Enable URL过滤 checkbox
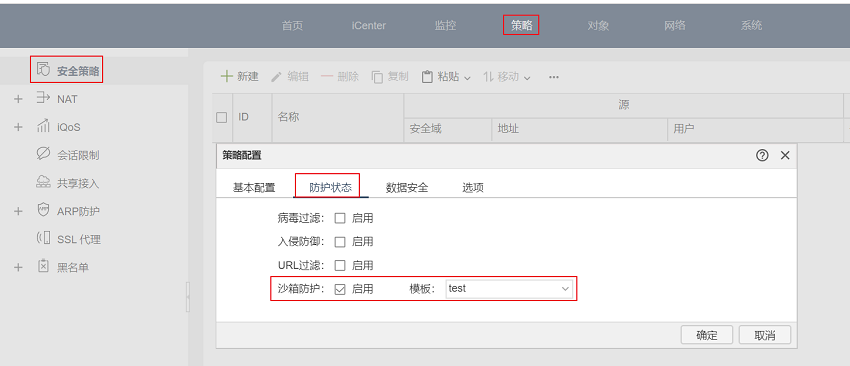This screenshot has width=850, height=366. point(340,266)
